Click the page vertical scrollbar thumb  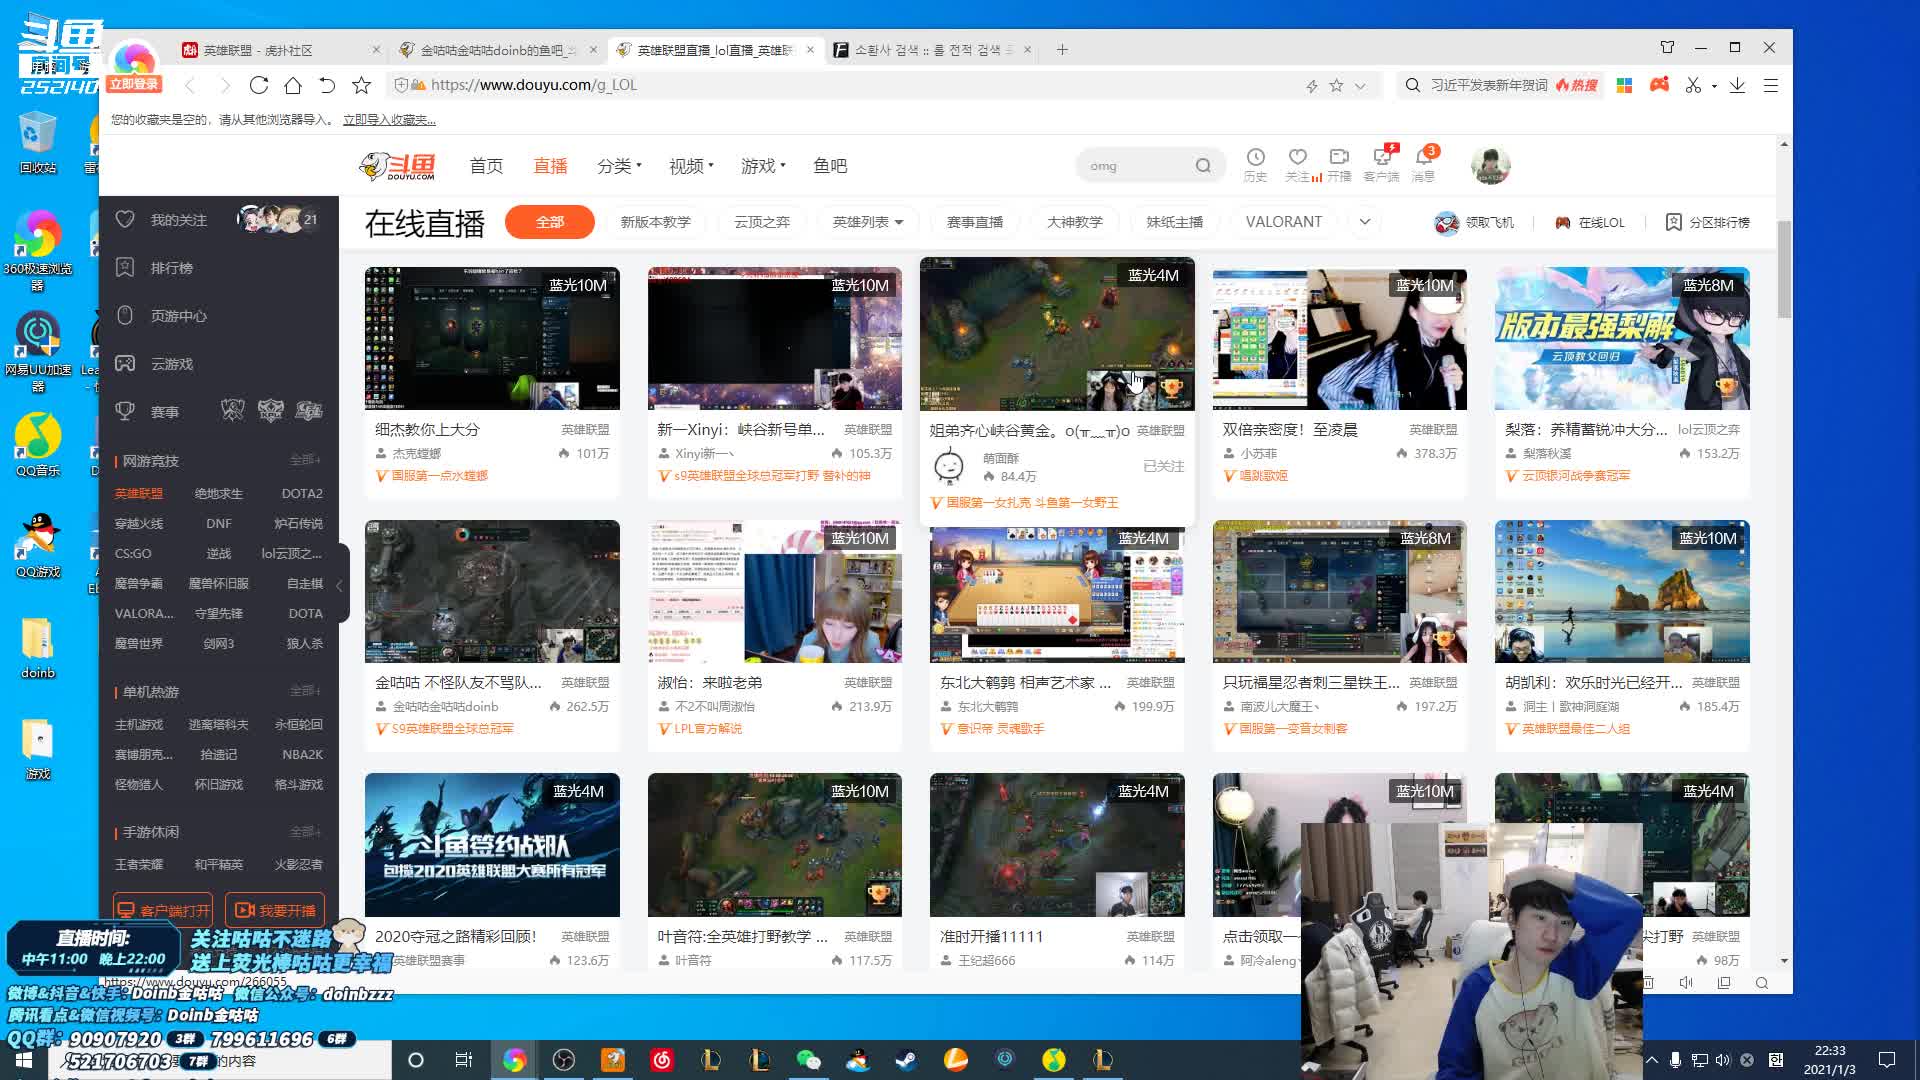pos(1784,270)
